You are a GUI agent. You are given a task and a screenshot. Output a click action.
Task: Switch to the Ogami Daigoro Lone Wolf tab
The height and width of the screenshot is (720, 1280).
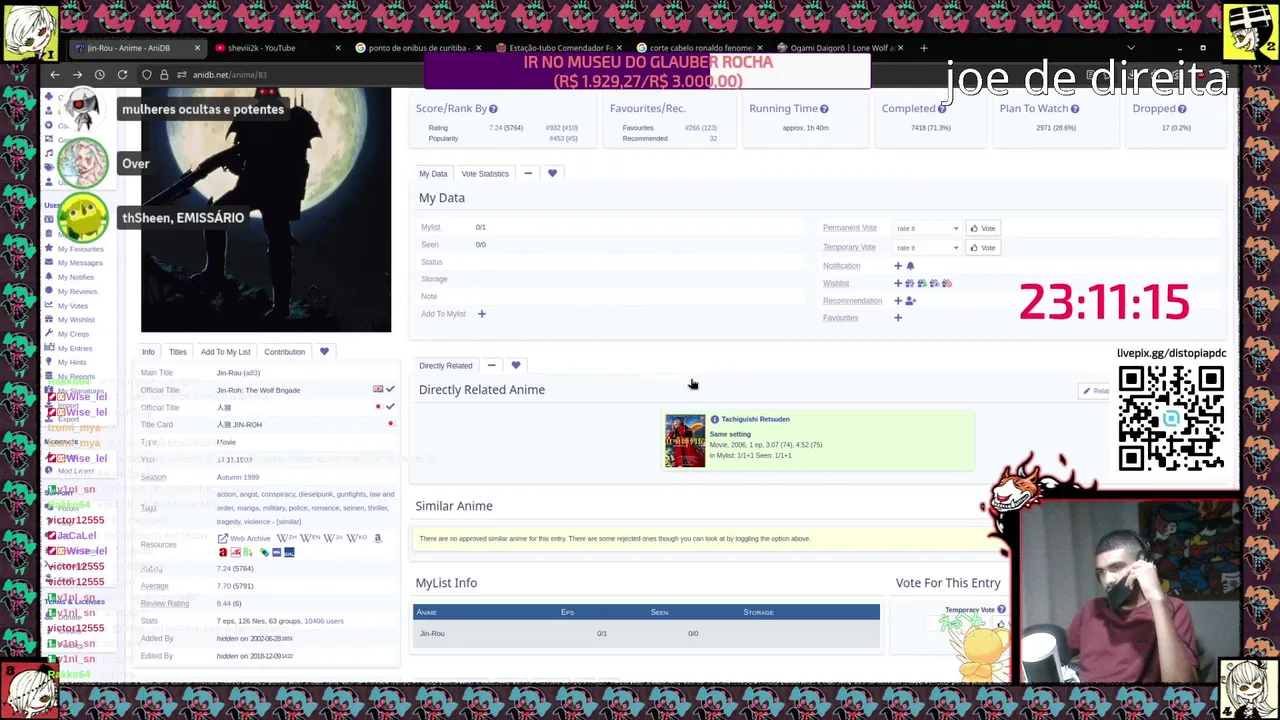[840, 48]
